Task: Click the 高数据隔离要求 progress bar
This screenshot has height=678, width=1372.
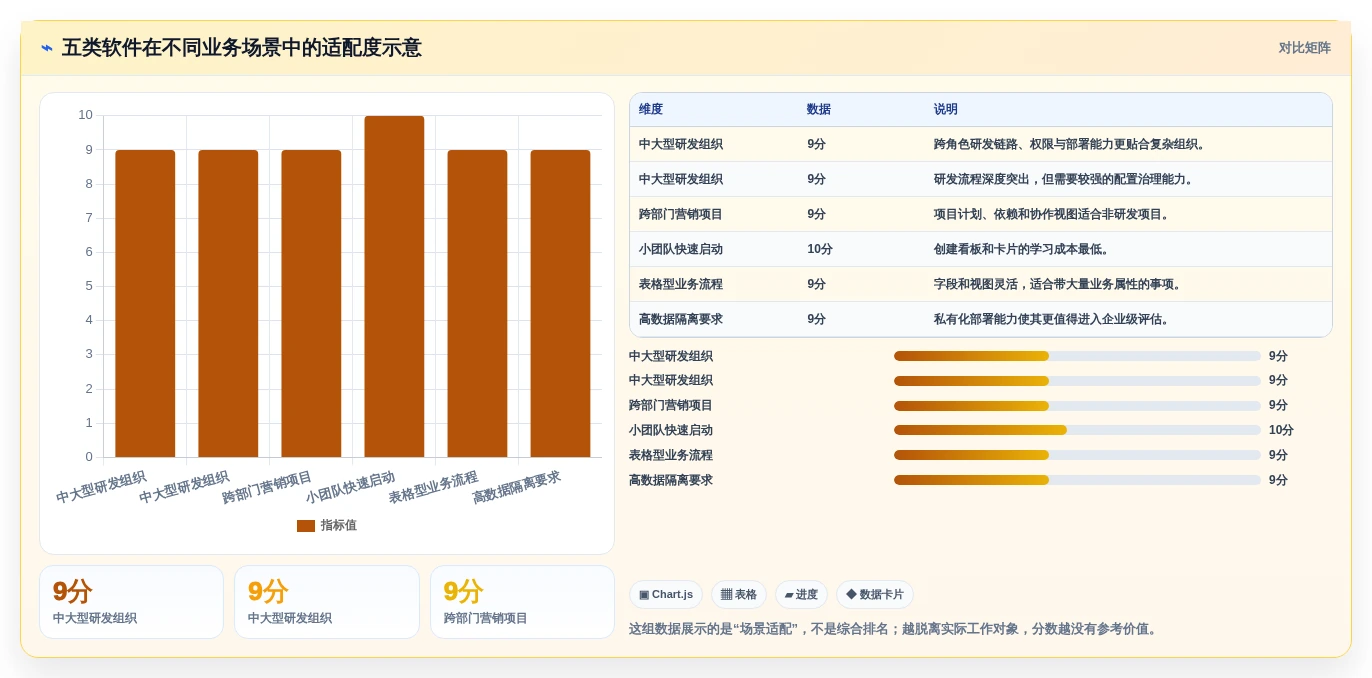Action: (x=1077, y=480)
